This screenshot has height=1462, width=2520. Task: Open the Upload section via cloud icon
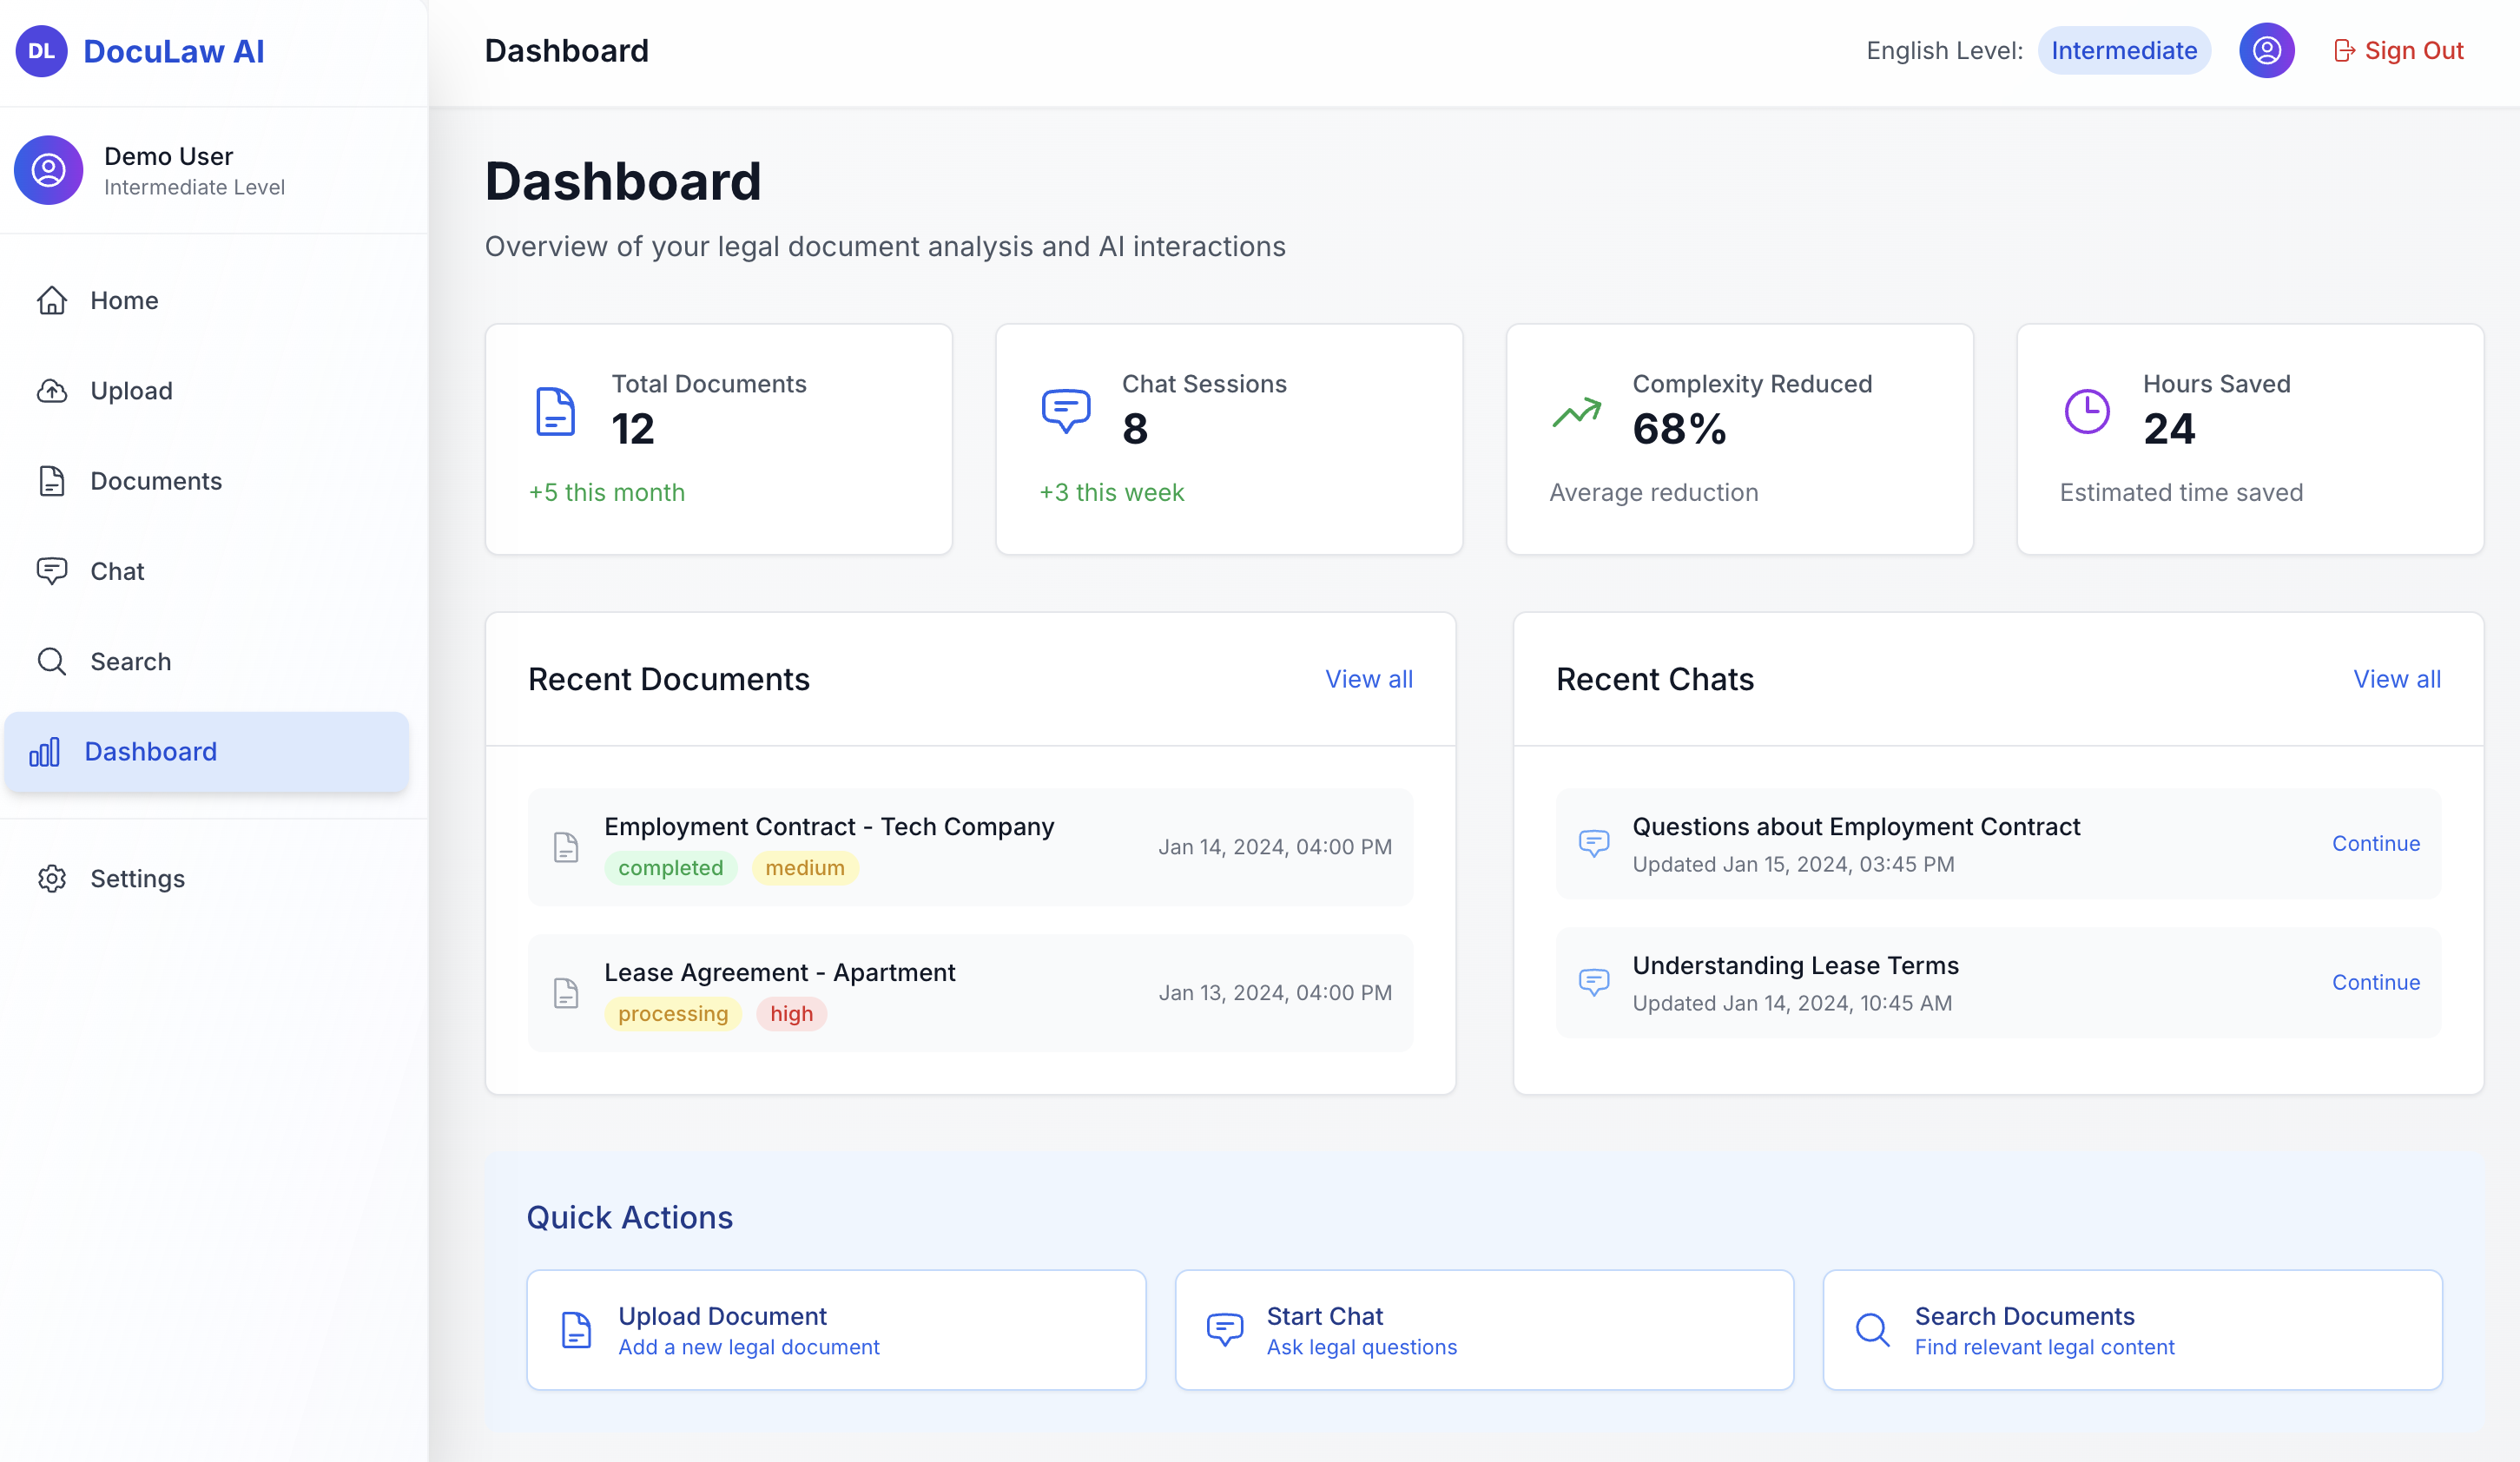coord(53,391)
